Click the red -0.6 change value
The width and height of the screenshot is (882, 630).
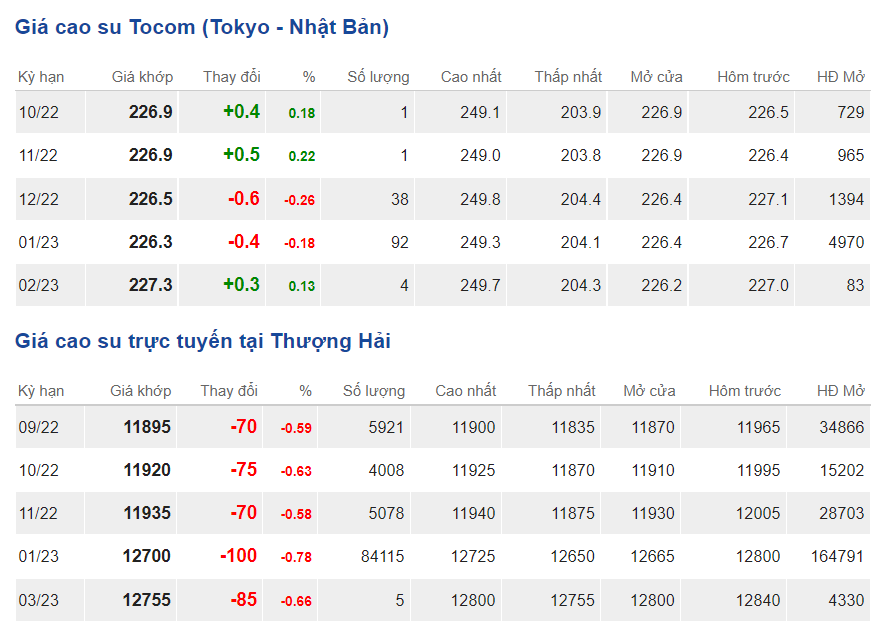(x=243, y=199)
